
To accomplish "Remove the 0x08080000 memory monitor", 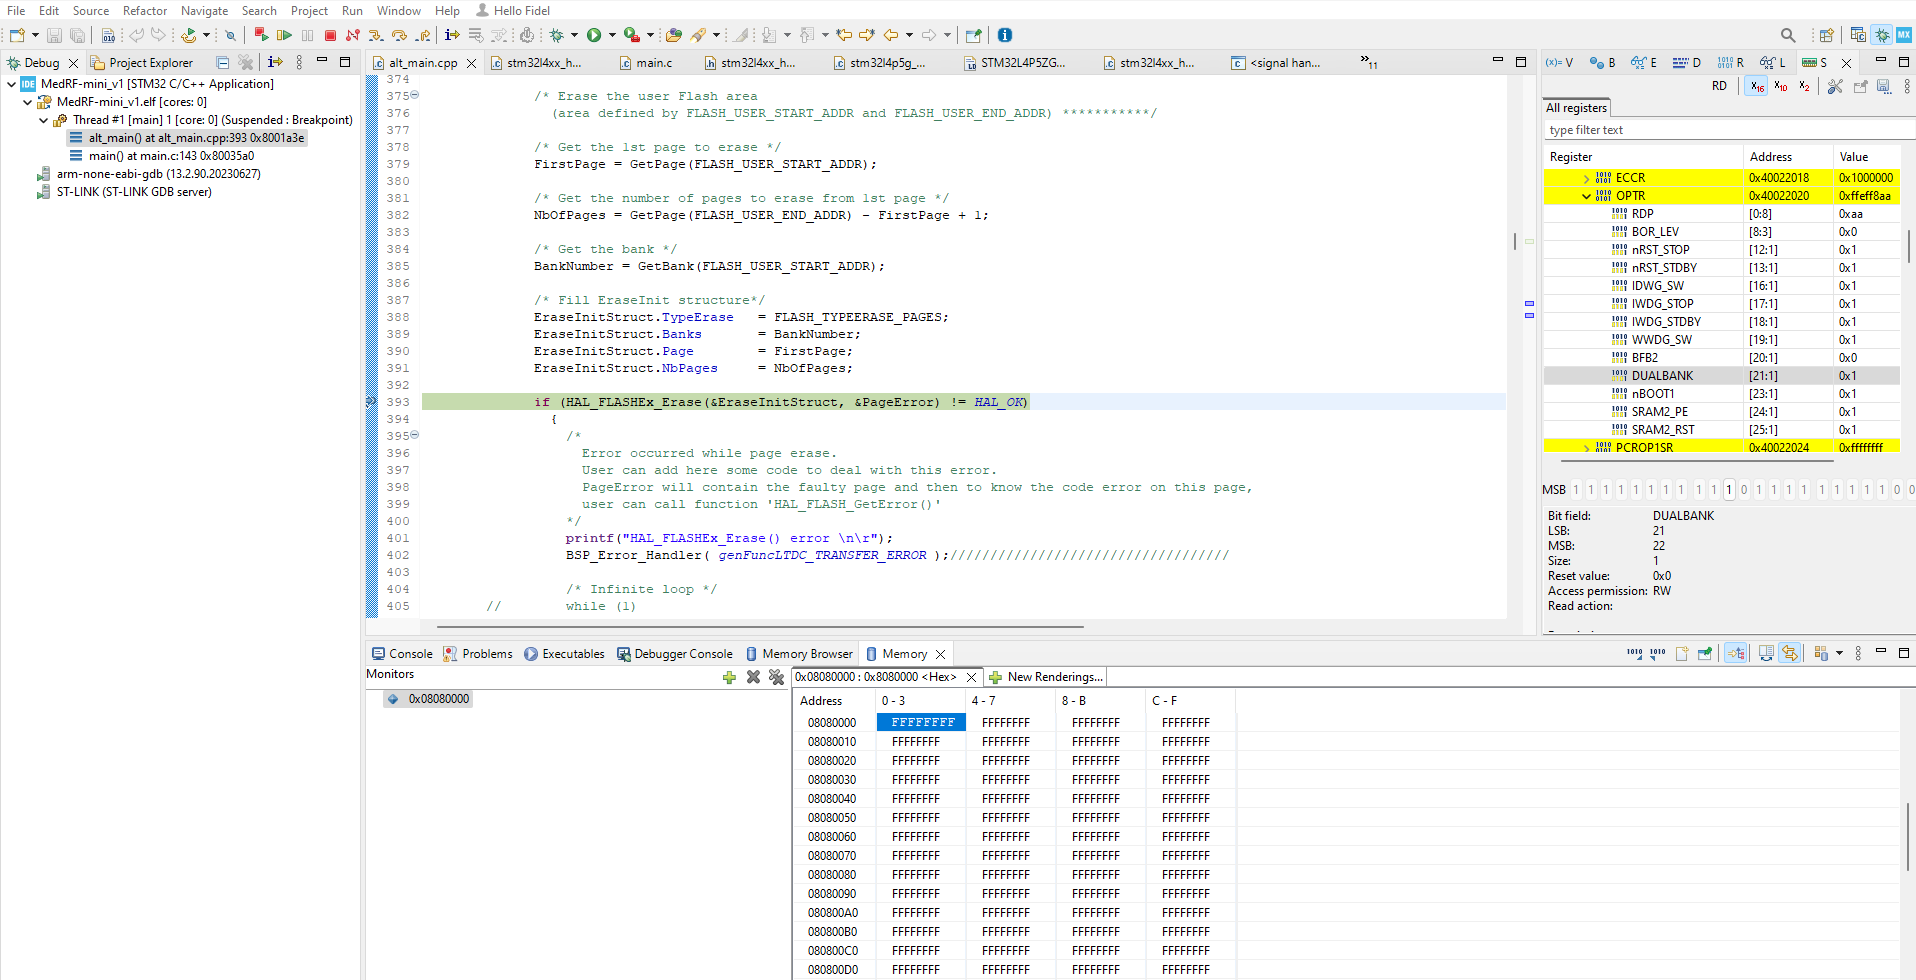I will [753, 677].
